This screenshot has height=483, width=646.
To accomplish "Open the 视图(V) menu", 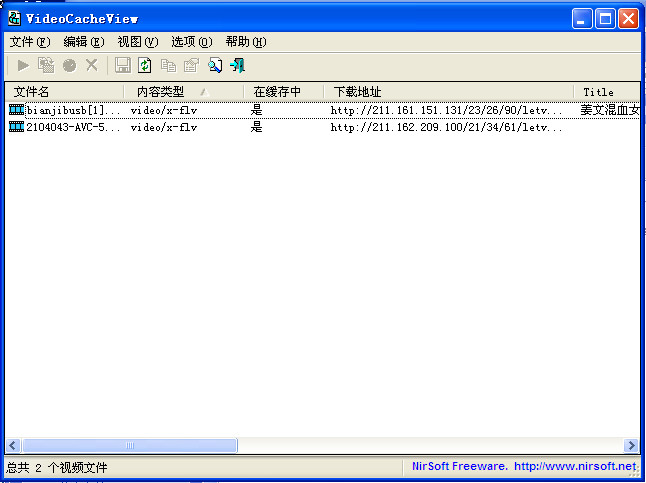I will click(x=138, y=42).
